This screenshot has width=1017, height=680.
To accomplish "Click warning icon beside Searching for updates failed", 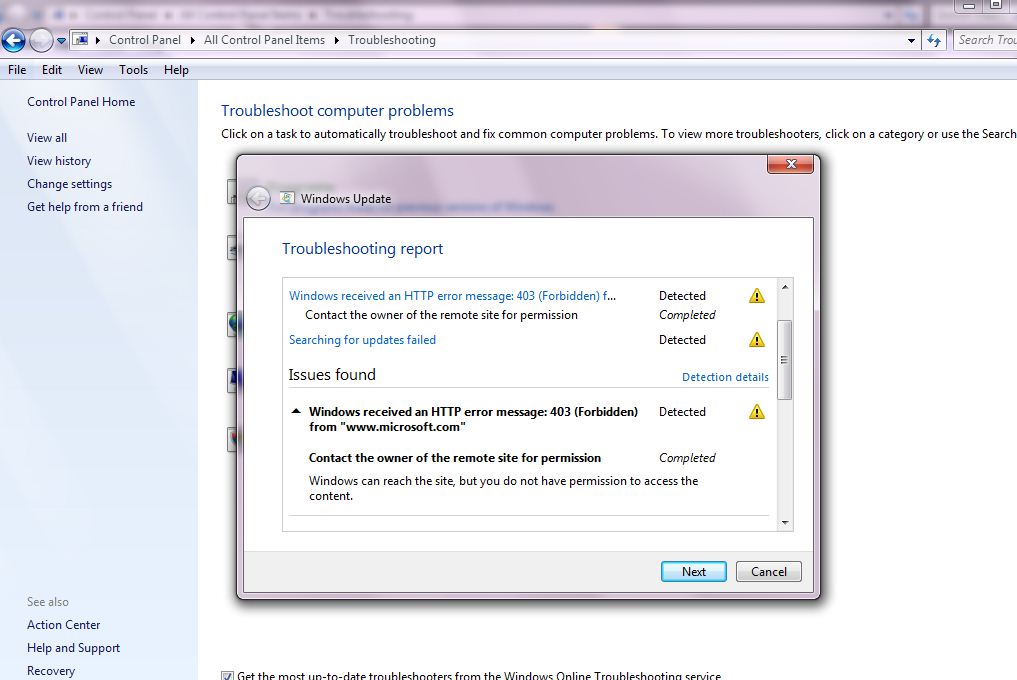I will 756,340.
